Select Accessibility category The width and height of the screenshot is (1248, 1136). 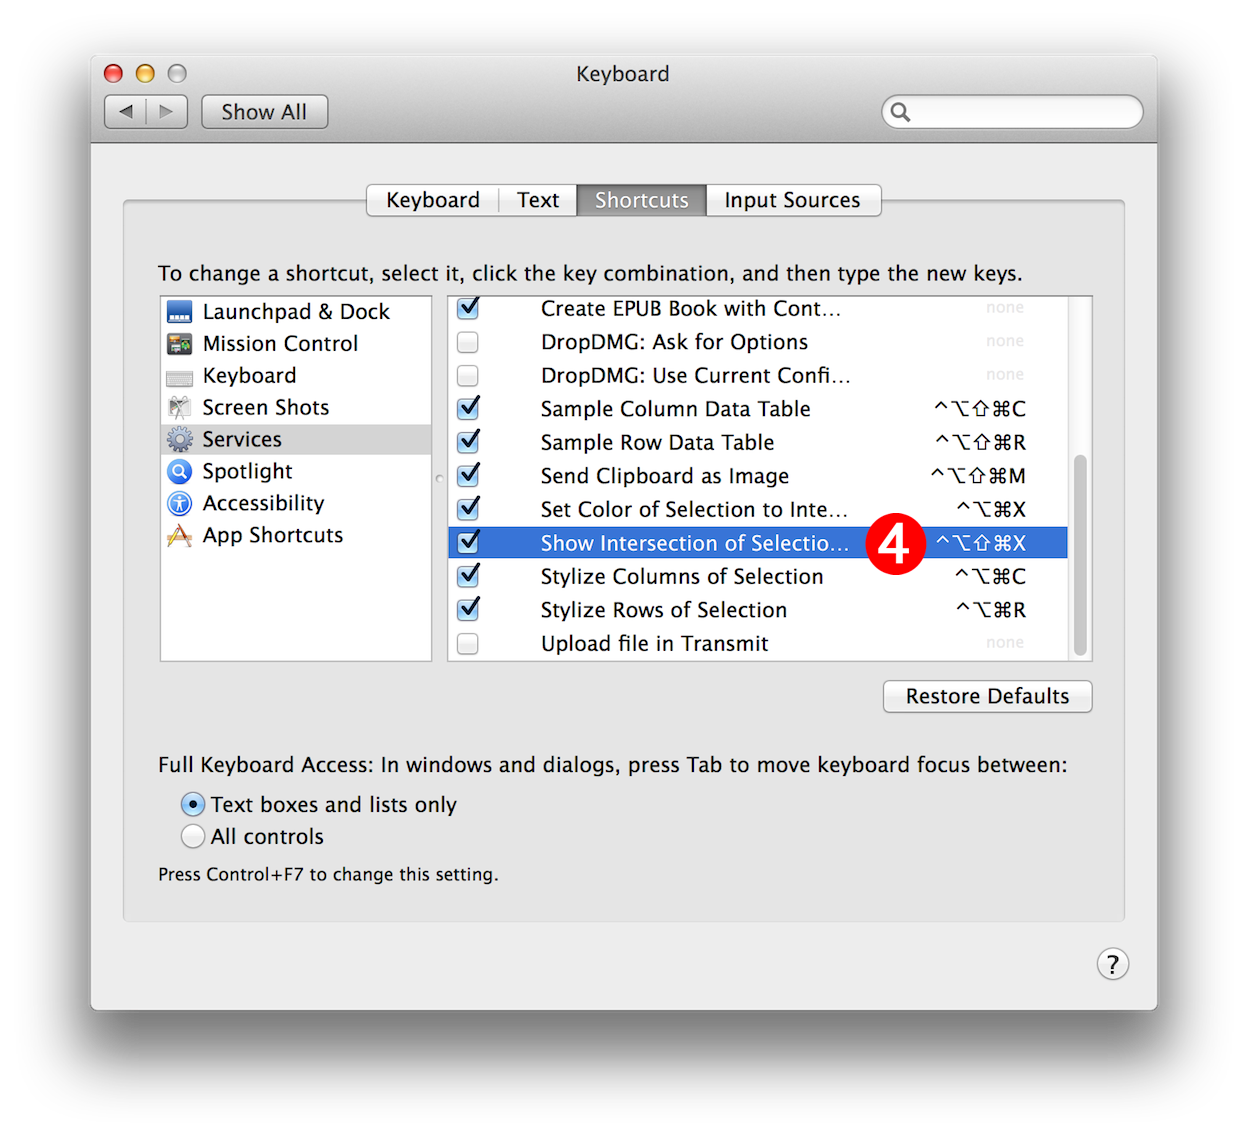pyautogui.click(x=296, y=504)
